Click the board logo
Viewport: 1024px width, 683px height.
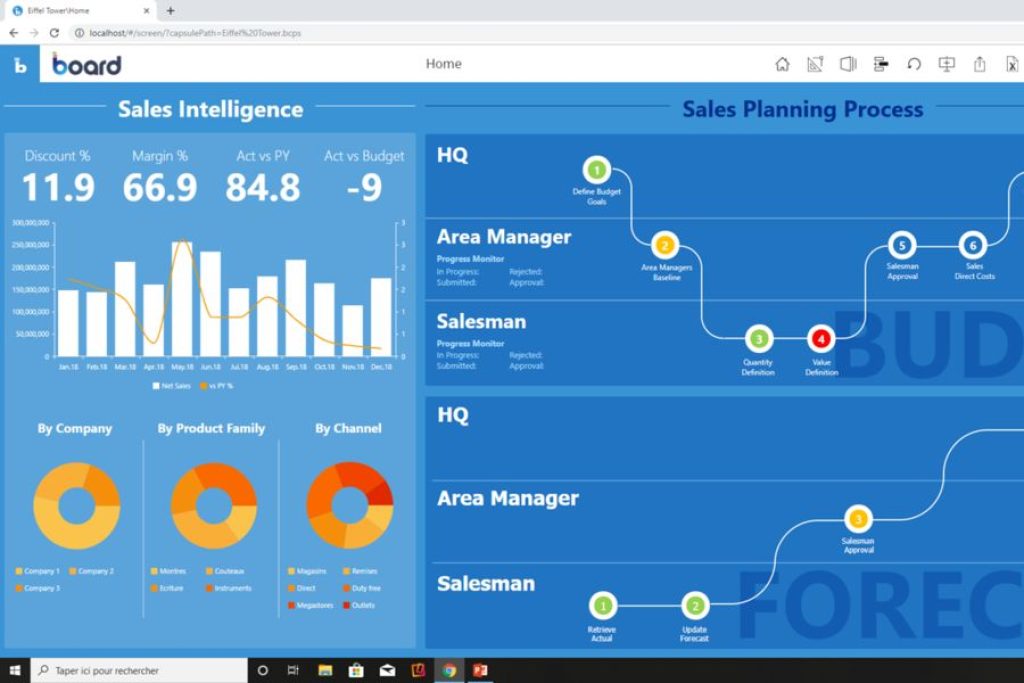coord(87,65)
